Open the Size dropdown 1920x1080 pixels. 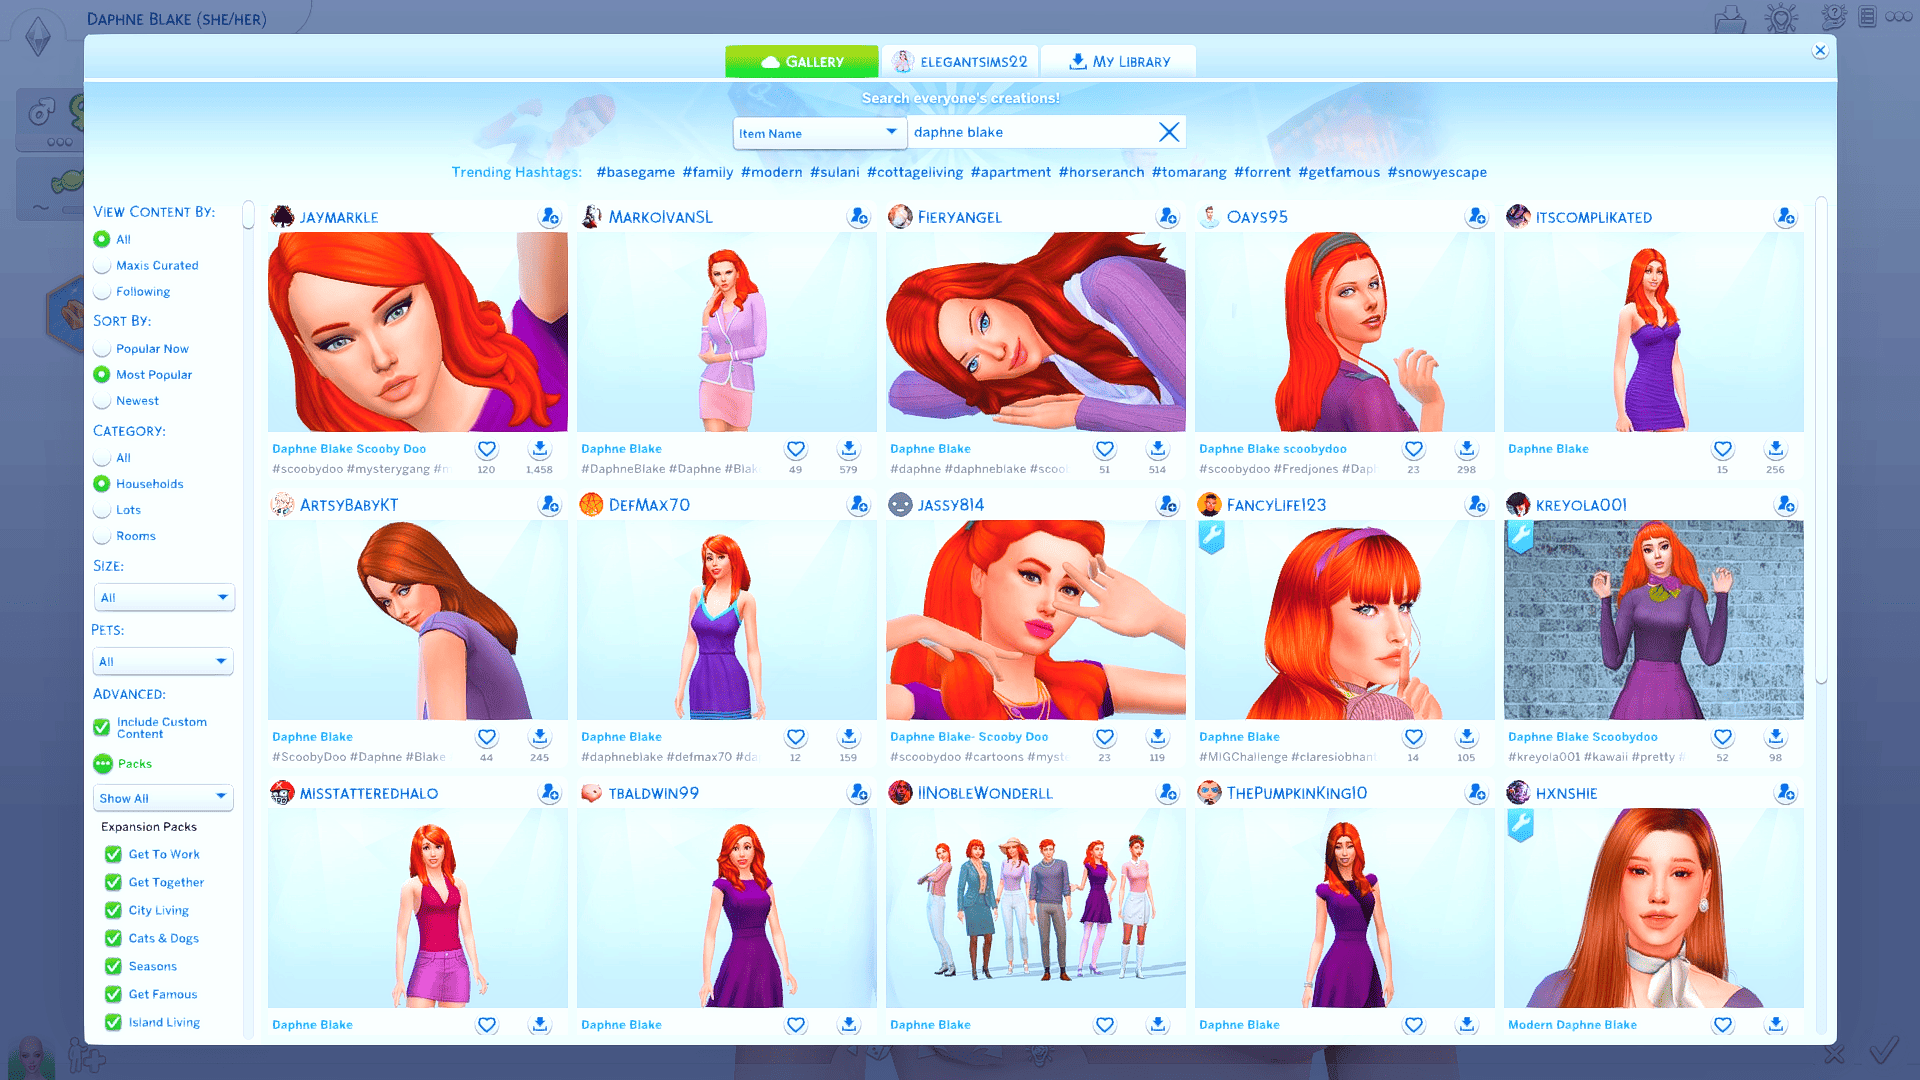(164, 597)
